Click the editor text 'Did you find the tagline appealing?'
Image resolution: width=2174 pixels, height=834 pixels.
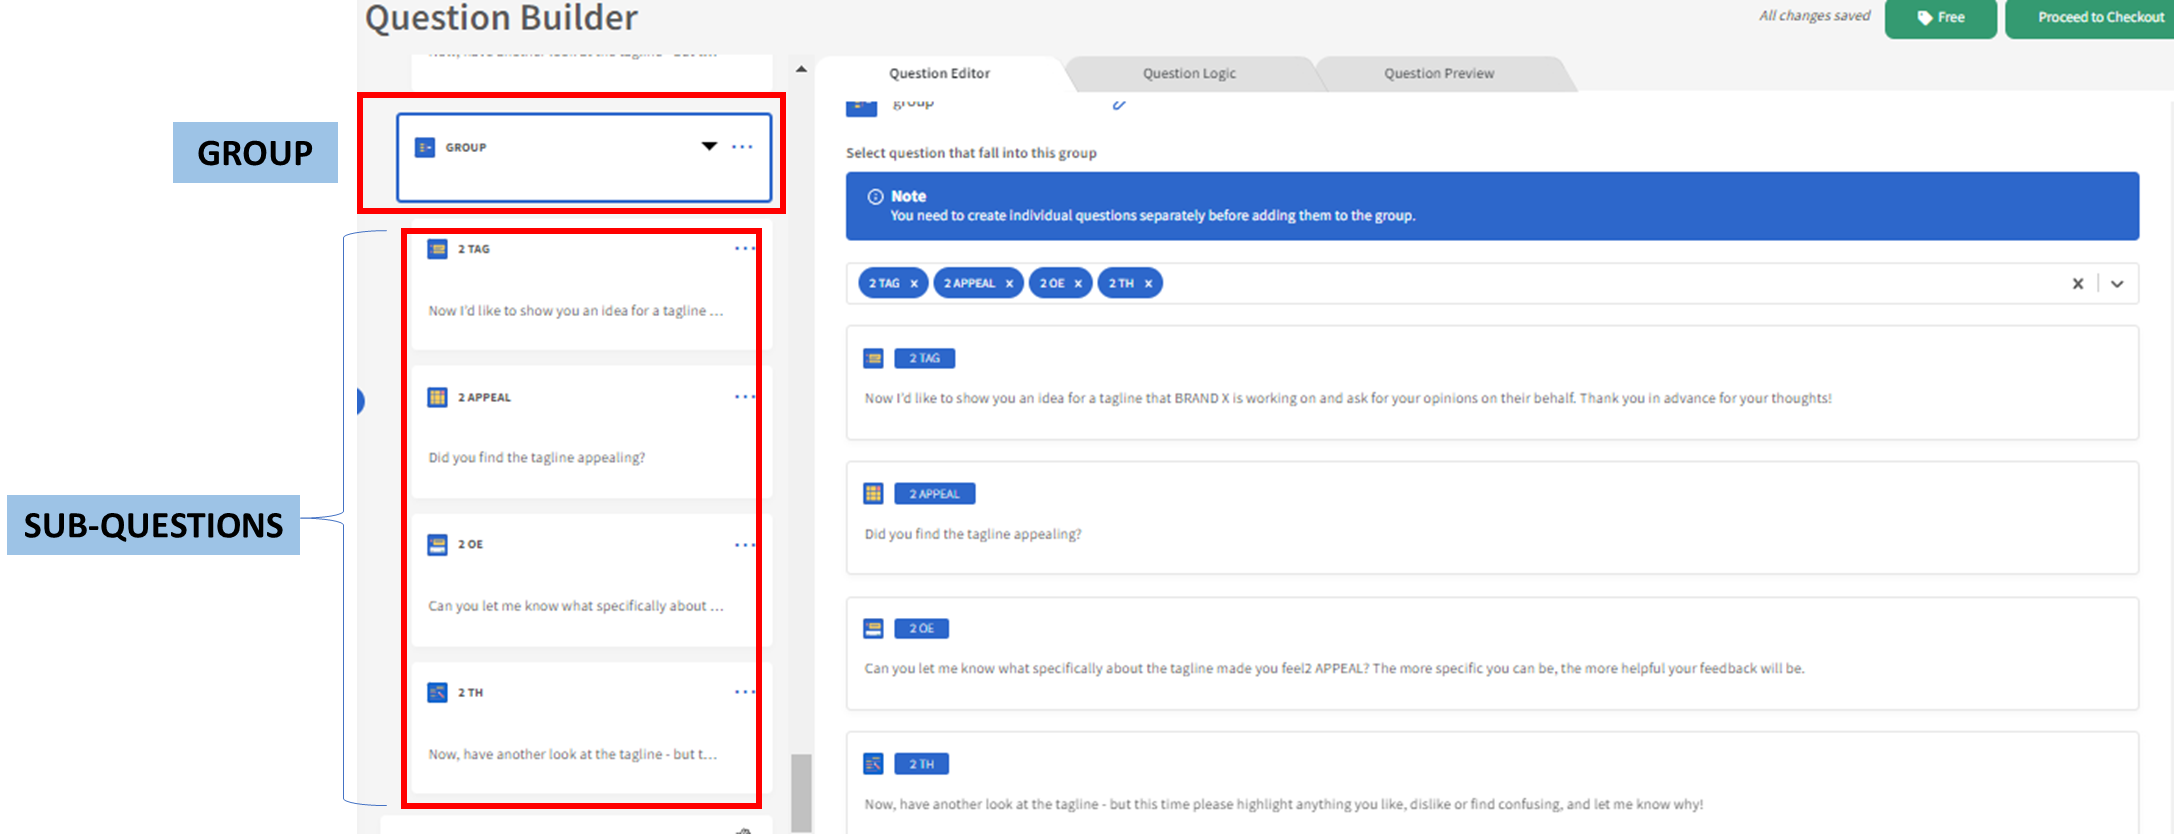tap(973, 534)
